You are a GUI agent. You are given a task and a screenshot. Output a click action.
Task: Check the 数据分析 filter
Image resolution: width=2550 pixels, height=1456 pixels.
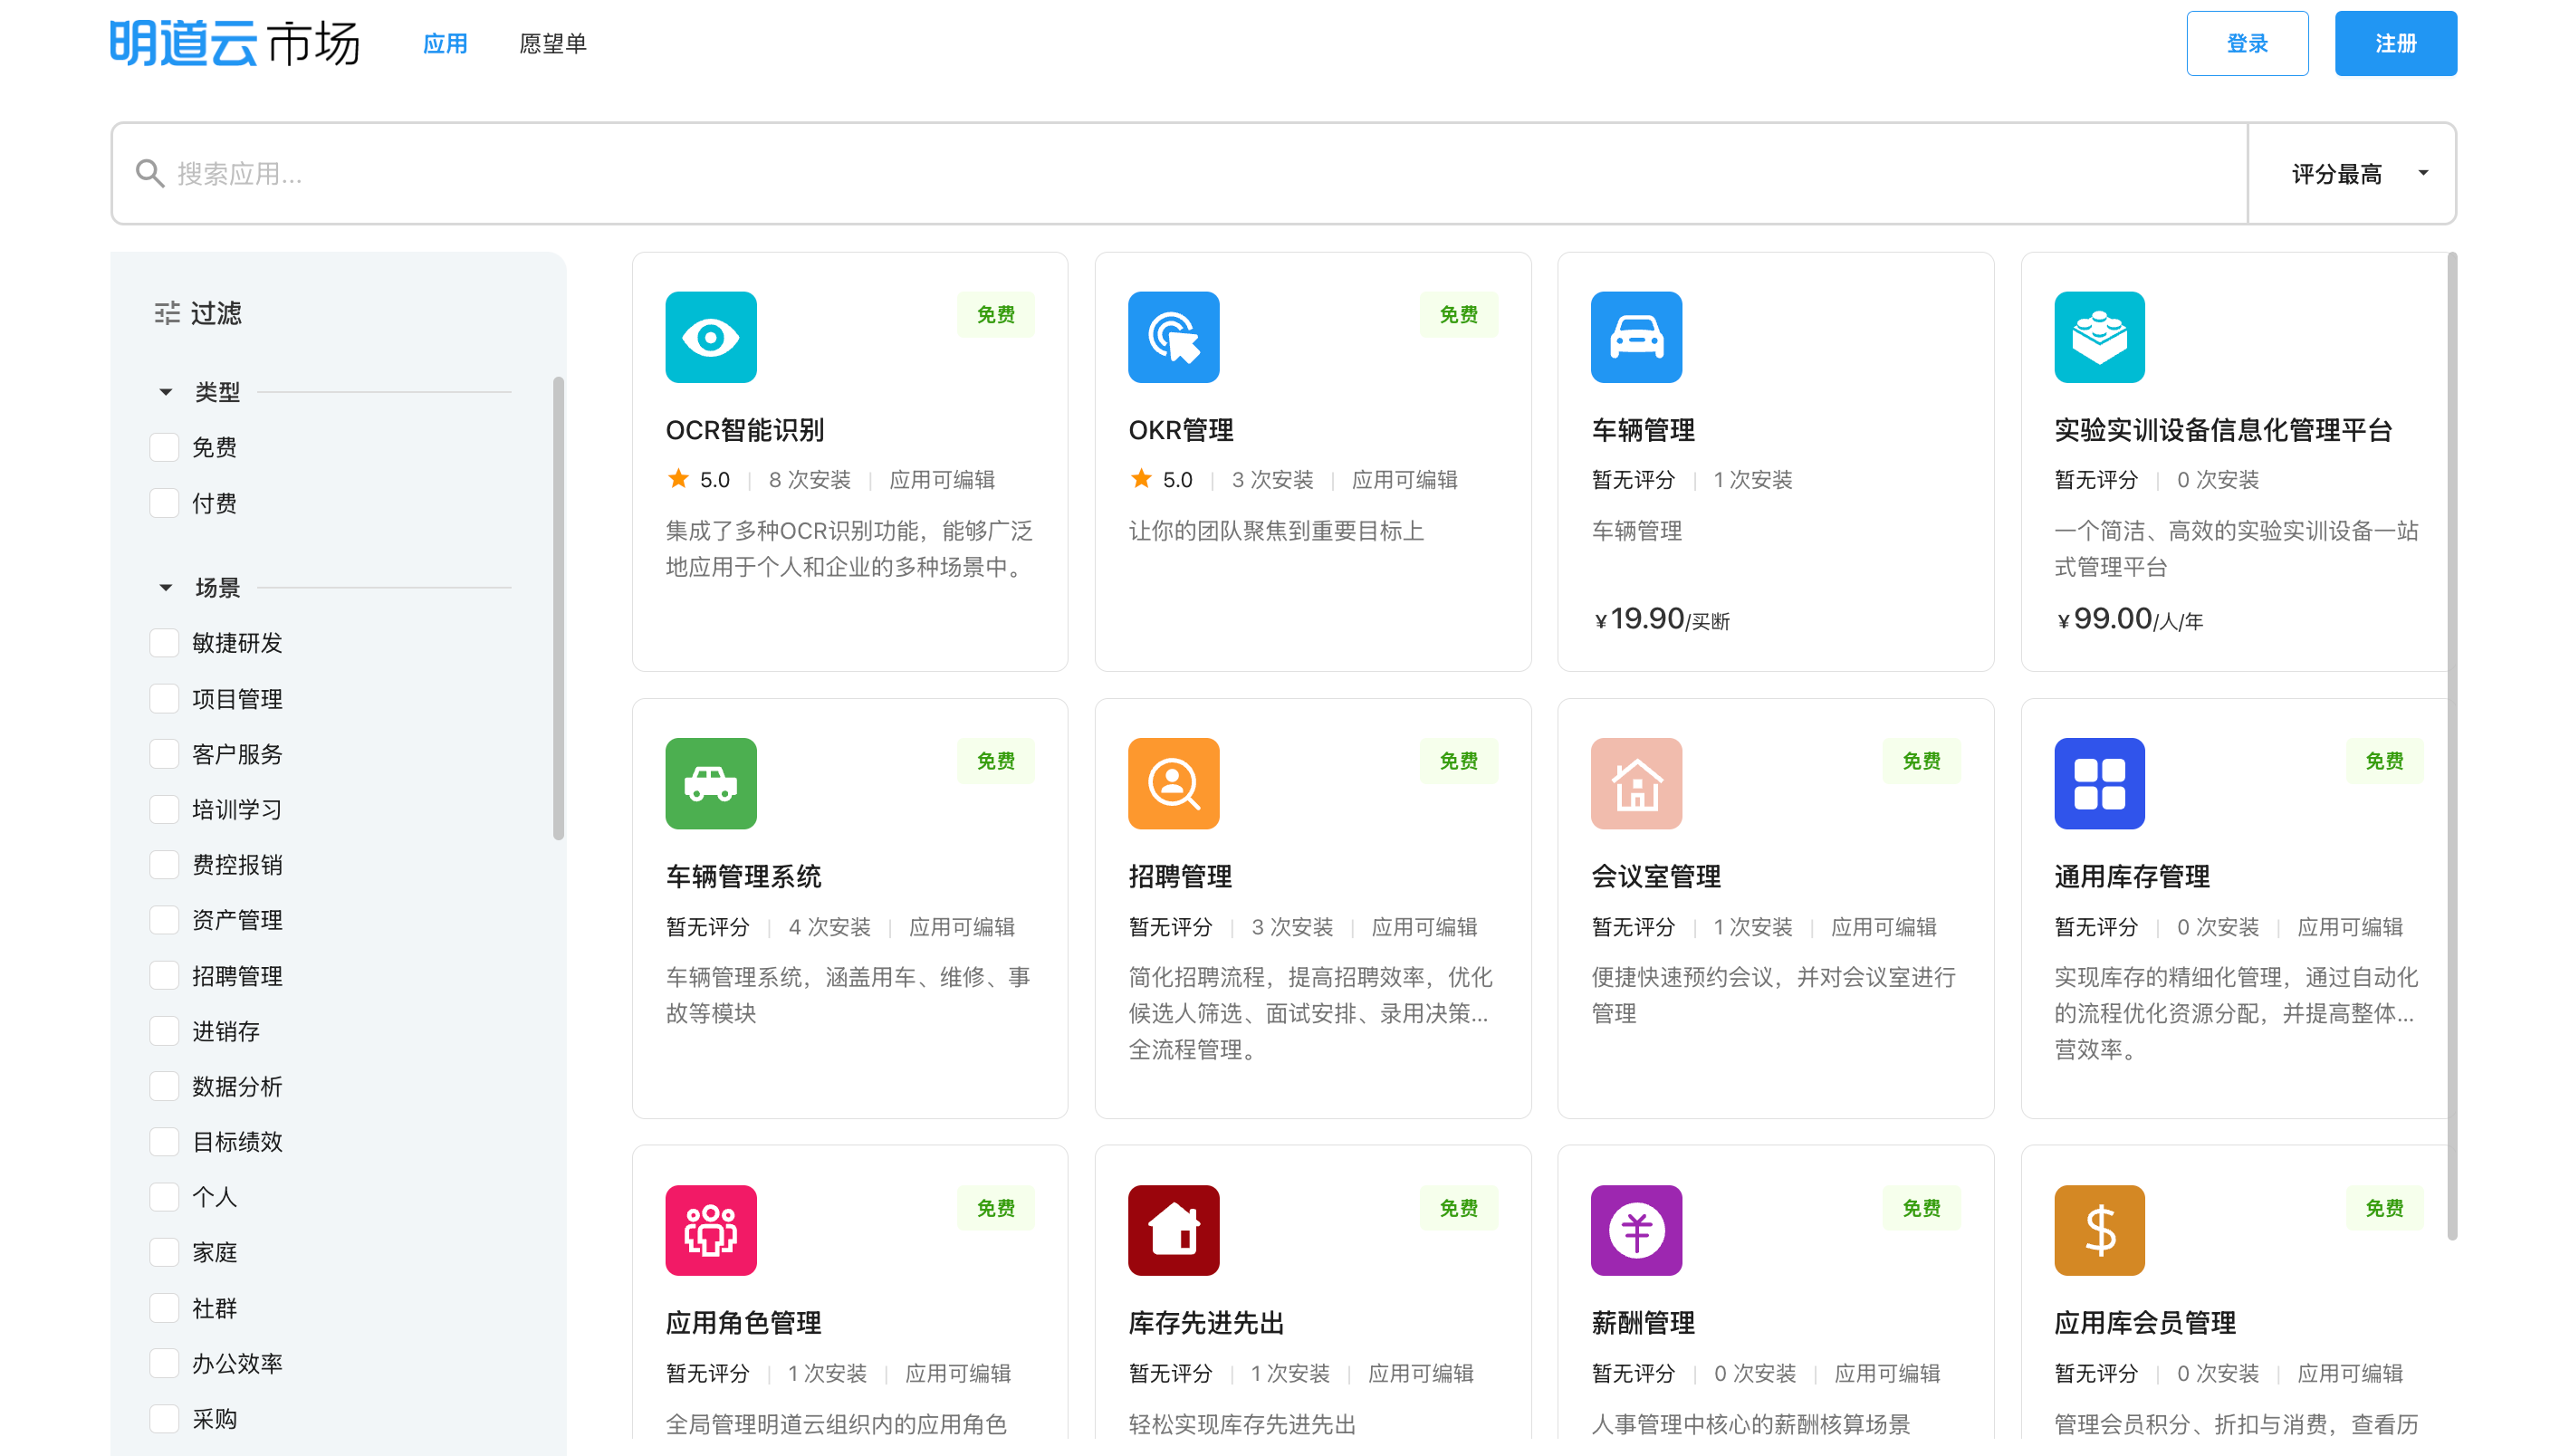tap(164, 1086)
